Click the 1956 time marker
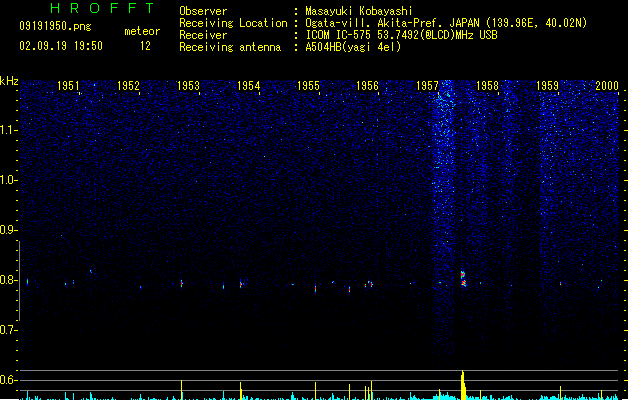 tap(367, 86)
